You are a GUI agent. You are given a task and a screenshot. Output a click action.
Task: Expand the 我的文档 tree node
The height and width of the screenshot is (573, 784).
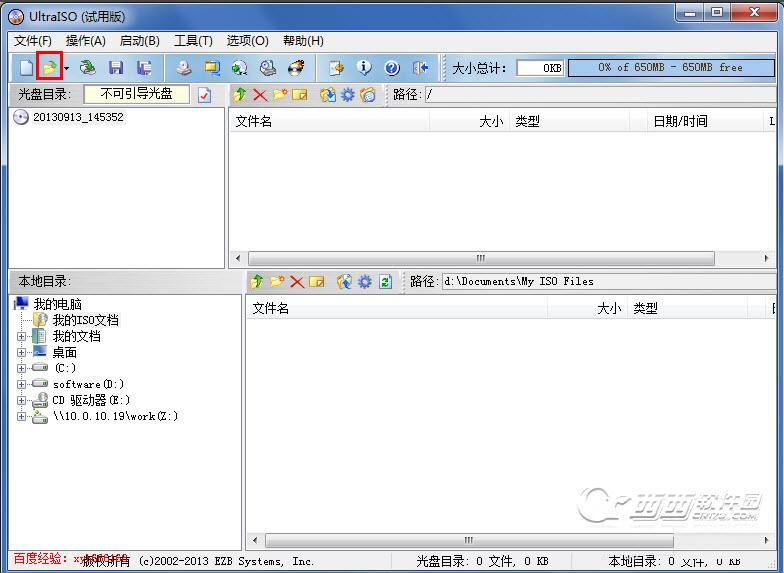pos(21,336)
